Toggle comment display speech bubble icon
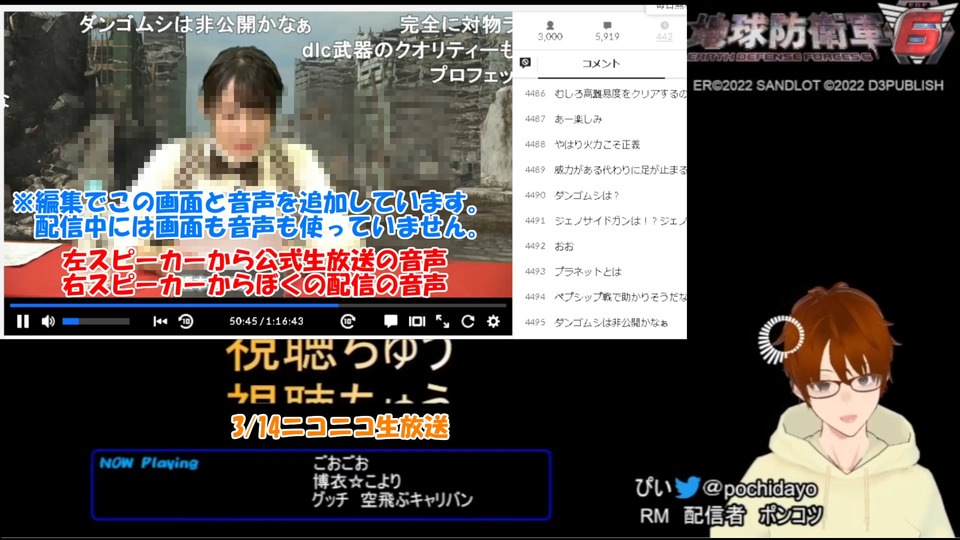This screenshot has width=960, height=540. click(x=390, y=321)
